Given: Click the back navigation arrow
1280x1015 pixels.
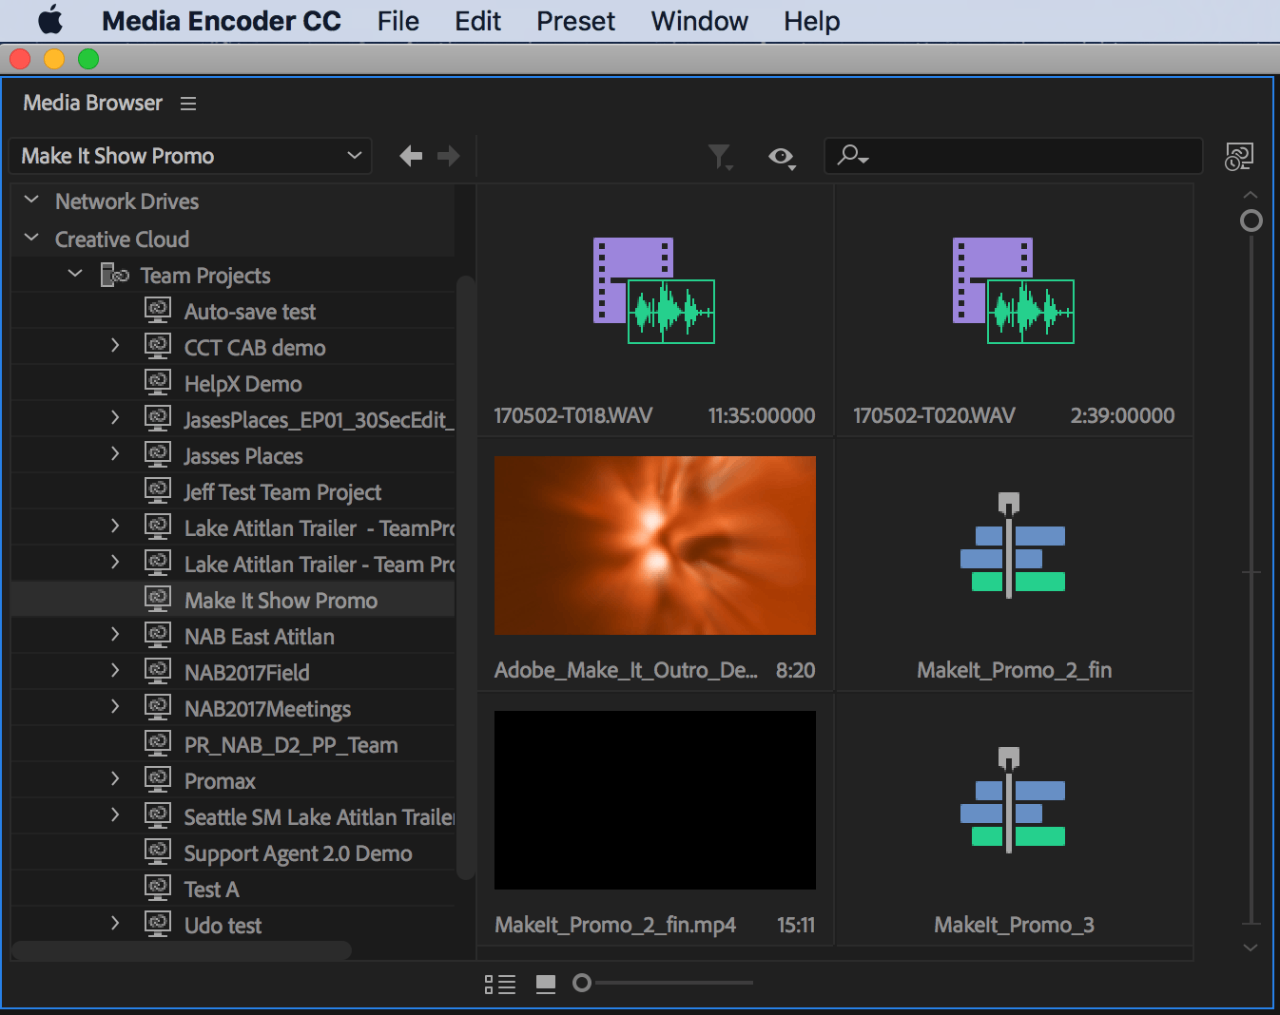Looking at the screenshot, I should point(410,156).
